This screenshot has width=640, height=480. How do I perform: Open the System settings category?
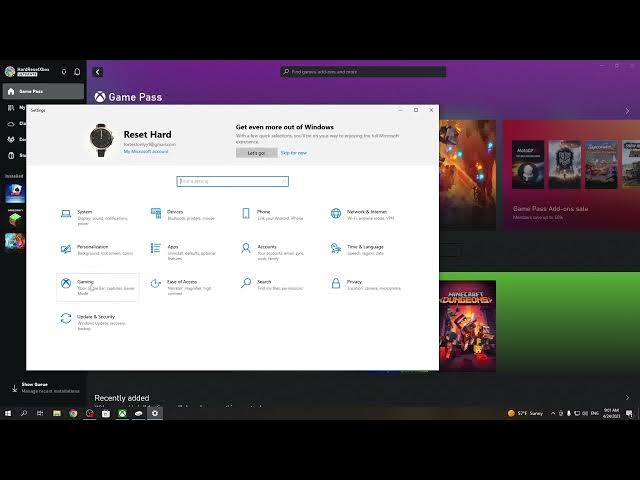click(97, 218)
